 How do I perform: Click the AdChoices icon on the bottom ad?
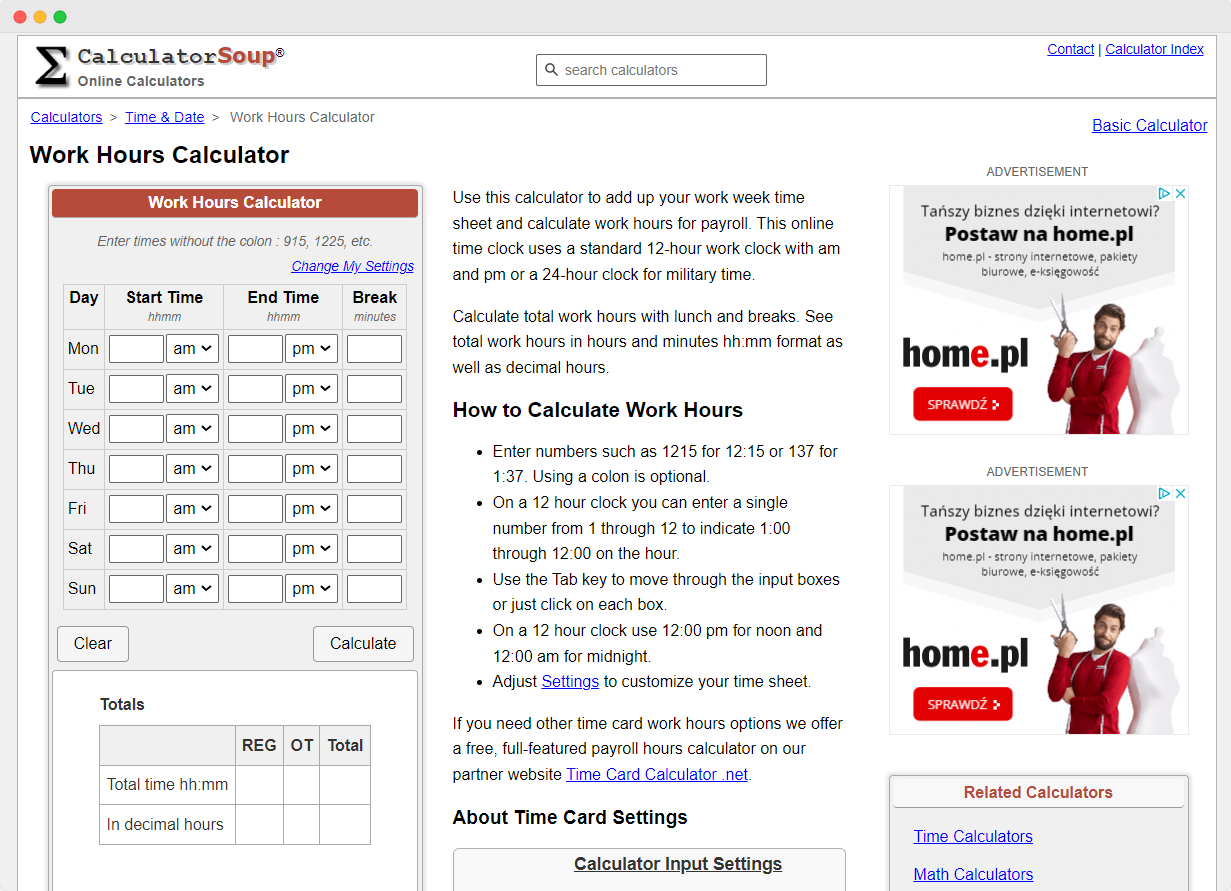pyautogui.click(x=1165, y=494)
